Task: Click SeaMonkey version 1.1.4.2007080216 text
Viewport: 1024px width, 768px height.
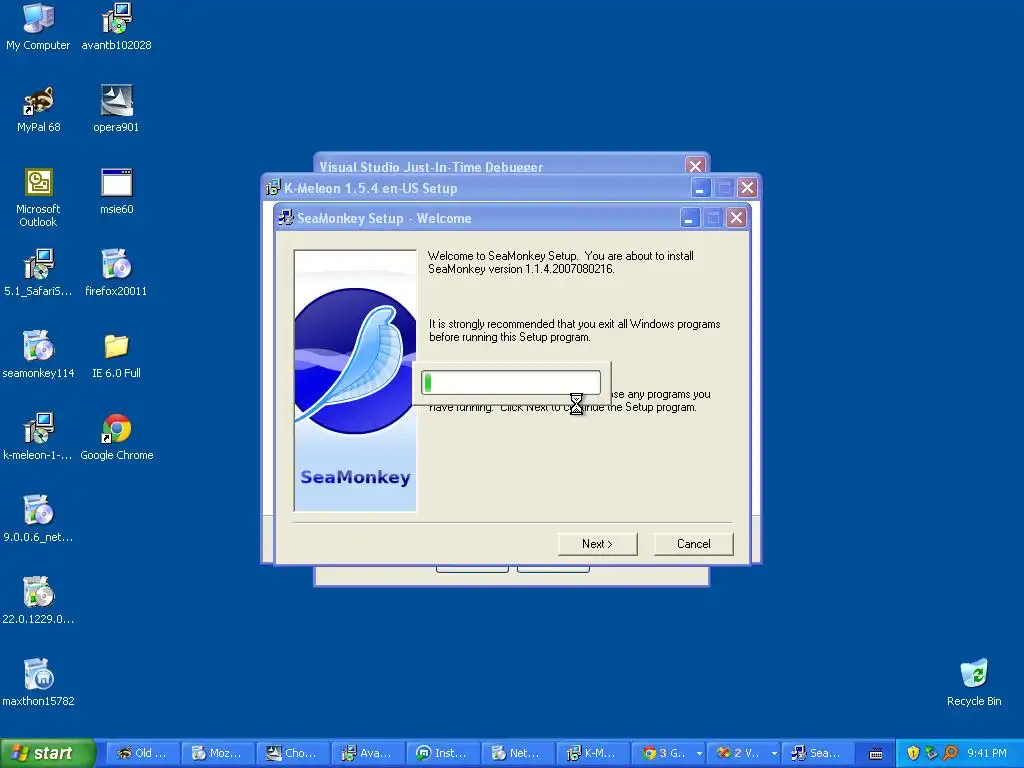Action: click(x=520, y=269)
